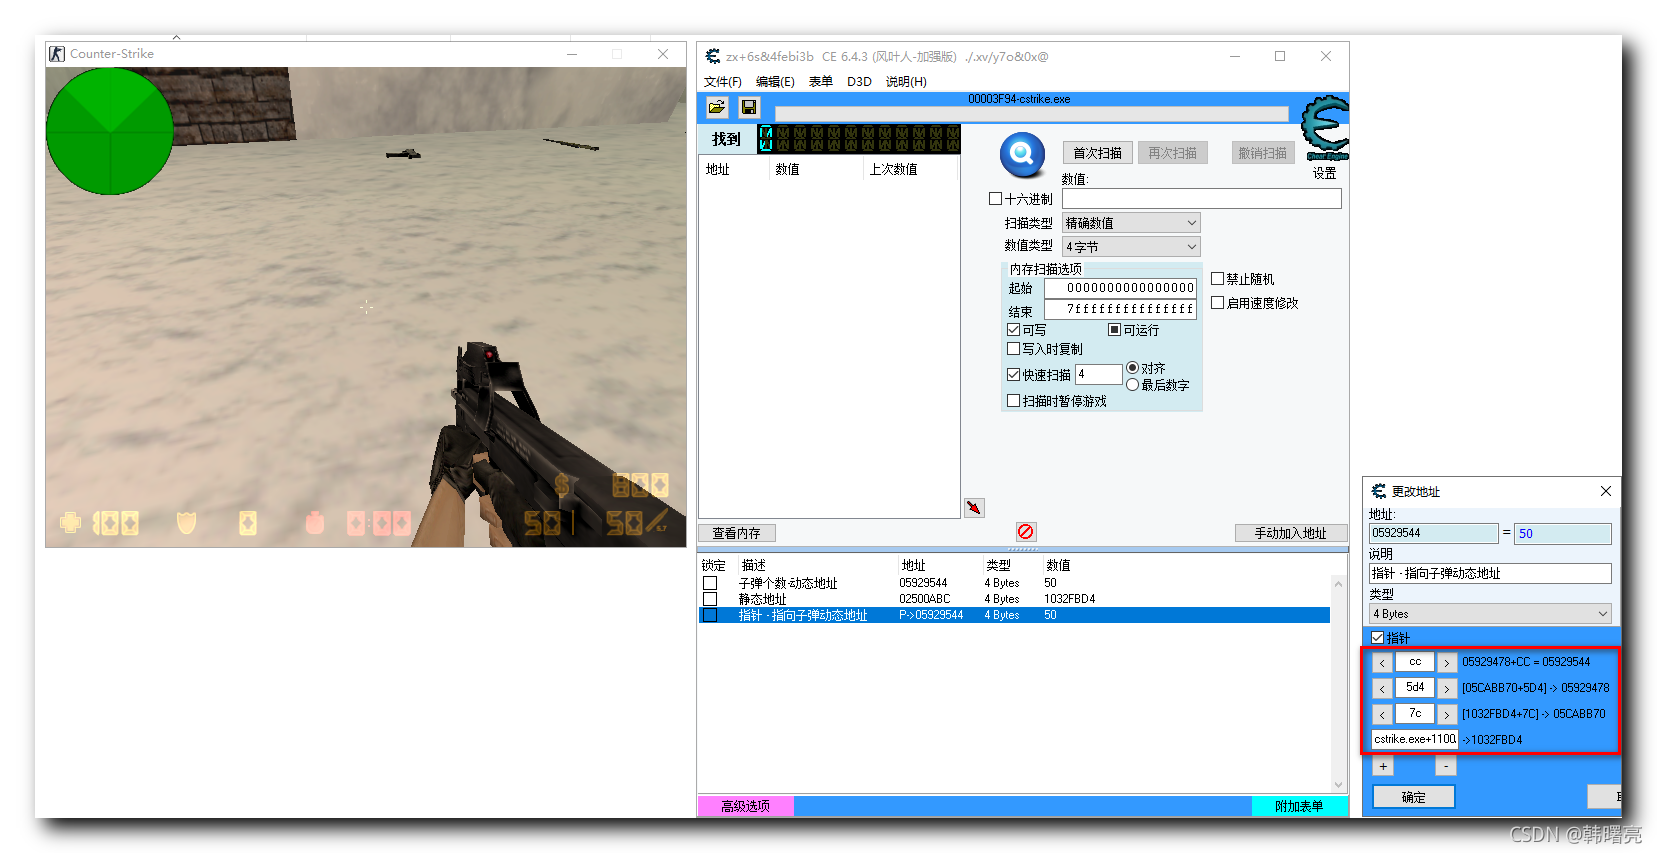Enable the 启用速度修改 checkbox
The image size is (1657, 853).
pos(1217,303)
